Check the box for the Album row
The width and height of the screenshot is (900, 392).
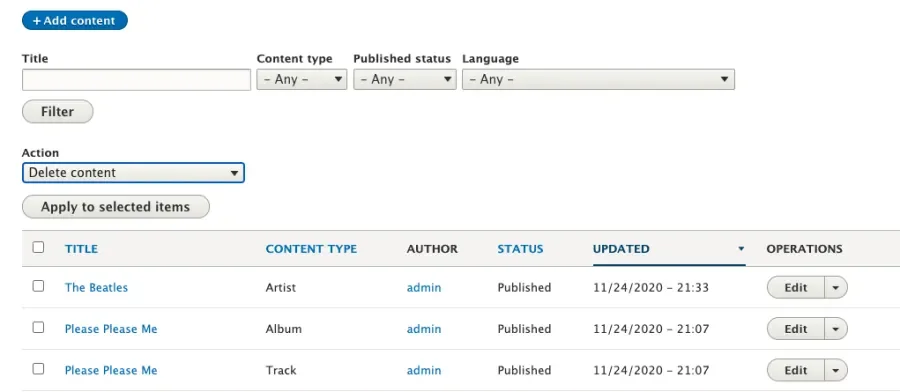pos(38,327)
